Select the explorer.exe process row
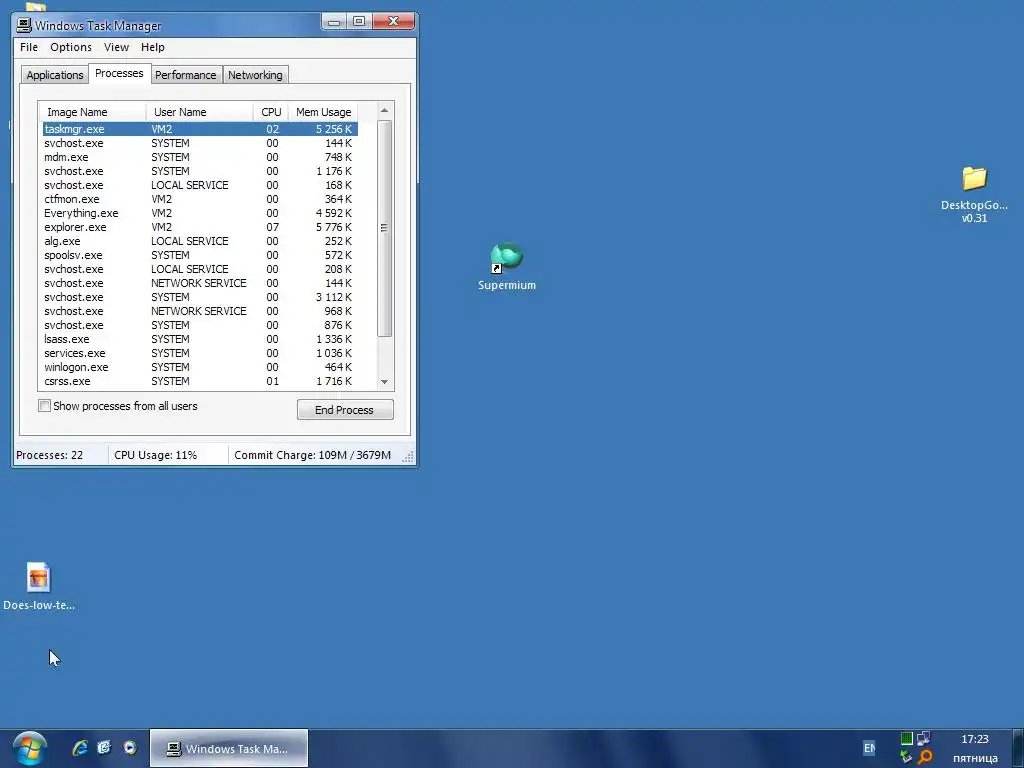This screenshot has width=1024, height=768. [x=200, y=227]
